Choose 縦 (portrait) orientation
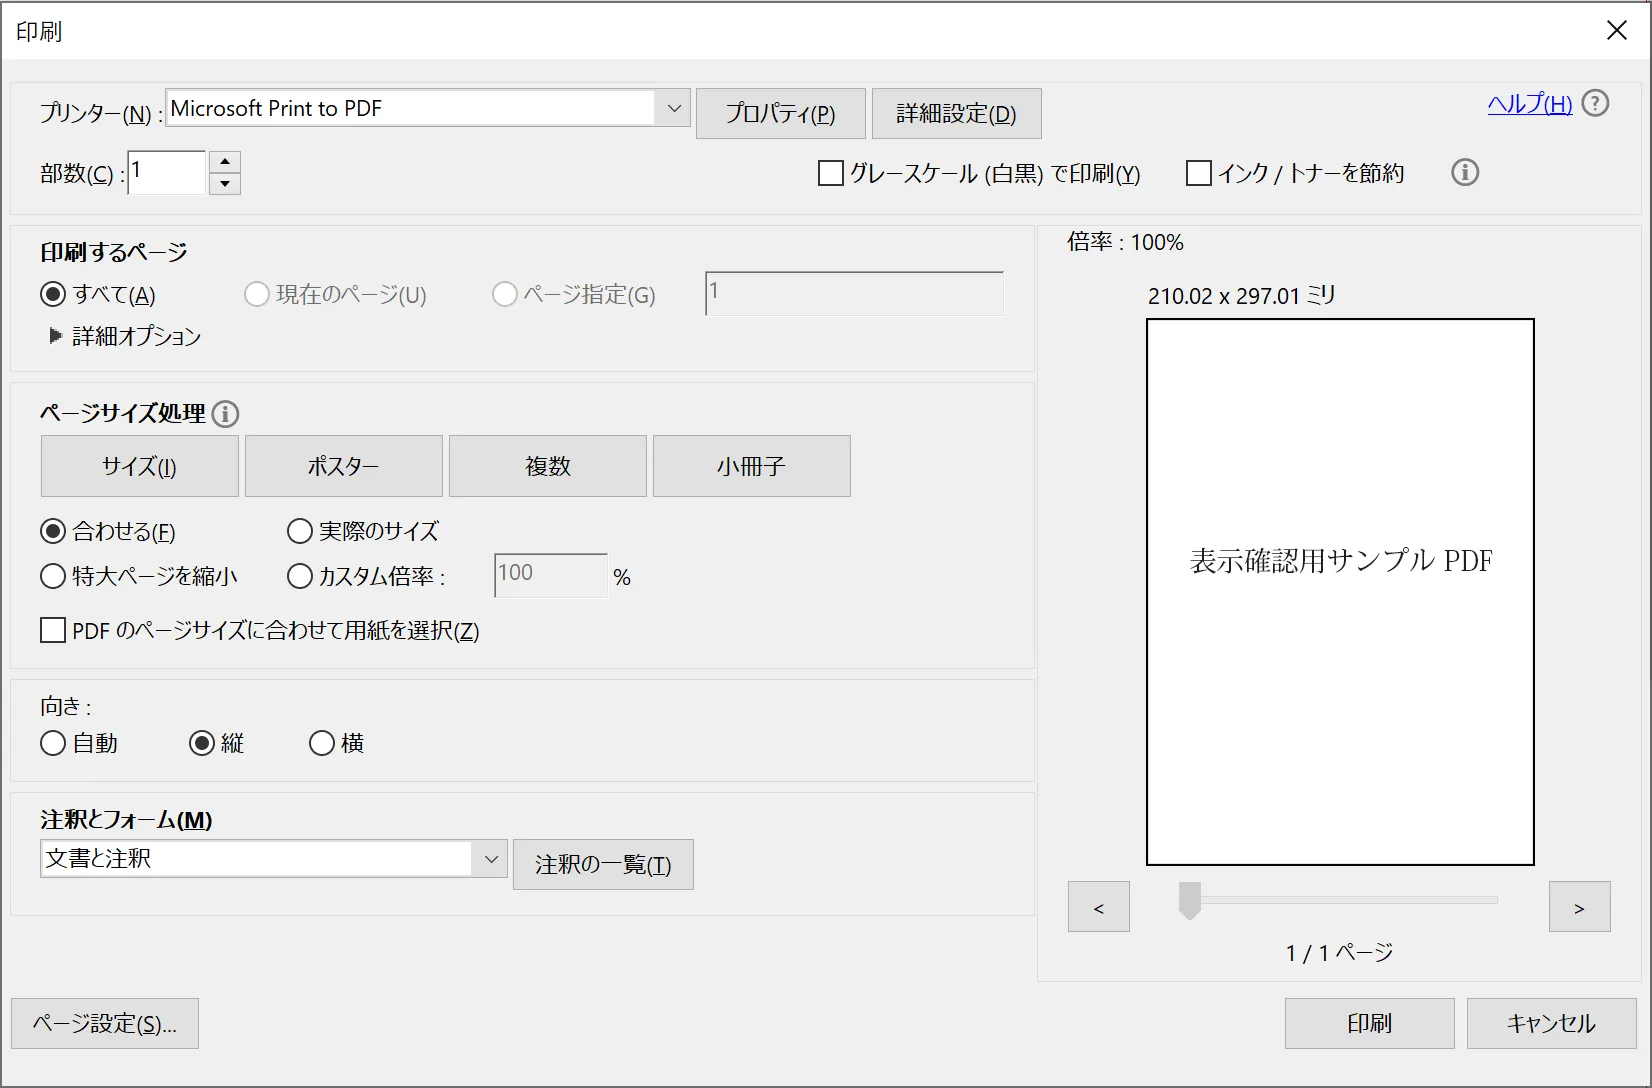This screenshot has width=1652, height=1088. (202, 743)
